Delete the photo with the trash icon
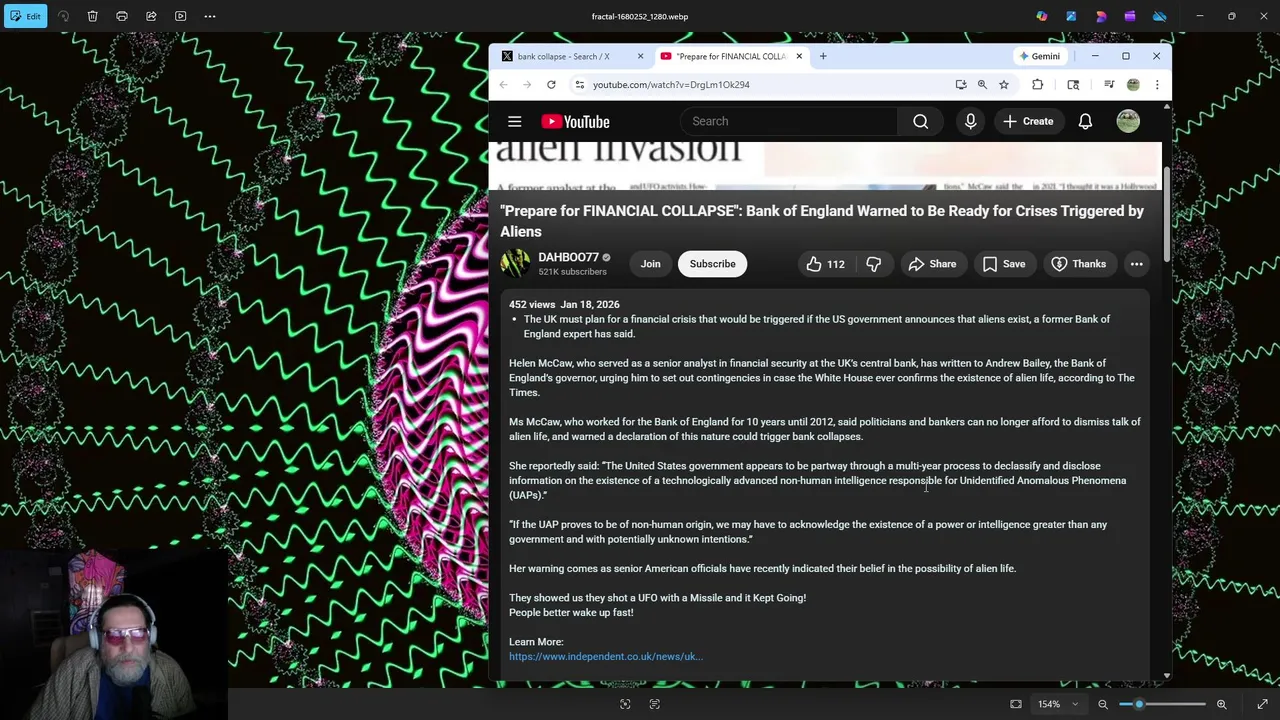This screenshot has height=720, width=1280. click(x=93, y=16)
